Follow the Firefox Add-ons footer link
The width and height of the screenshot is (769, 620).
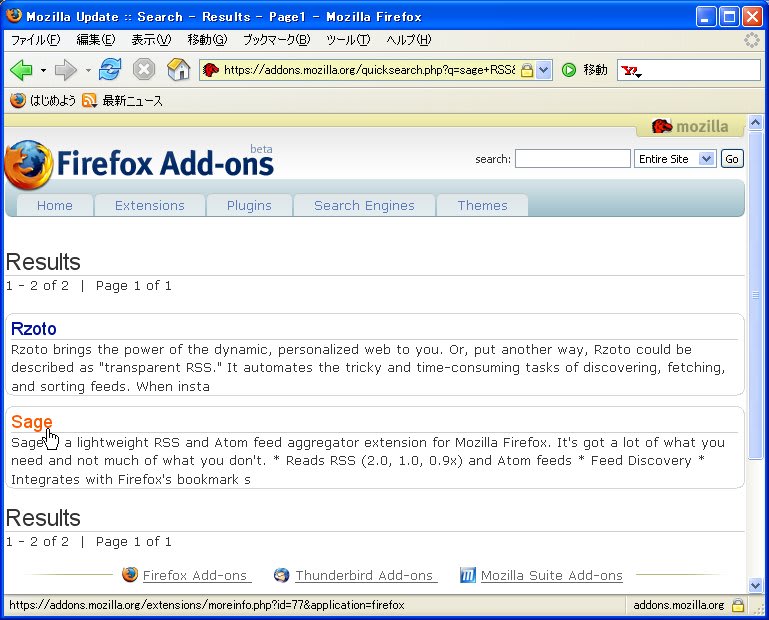pyautogui.click(x=195, y=575)
